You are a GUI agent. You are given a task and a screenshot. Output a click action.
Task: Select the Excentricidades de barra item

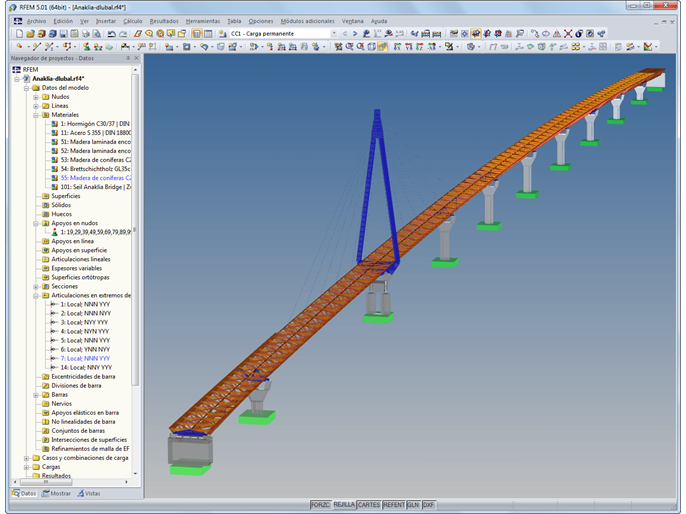pyautogui.click(x=83, y=377)
